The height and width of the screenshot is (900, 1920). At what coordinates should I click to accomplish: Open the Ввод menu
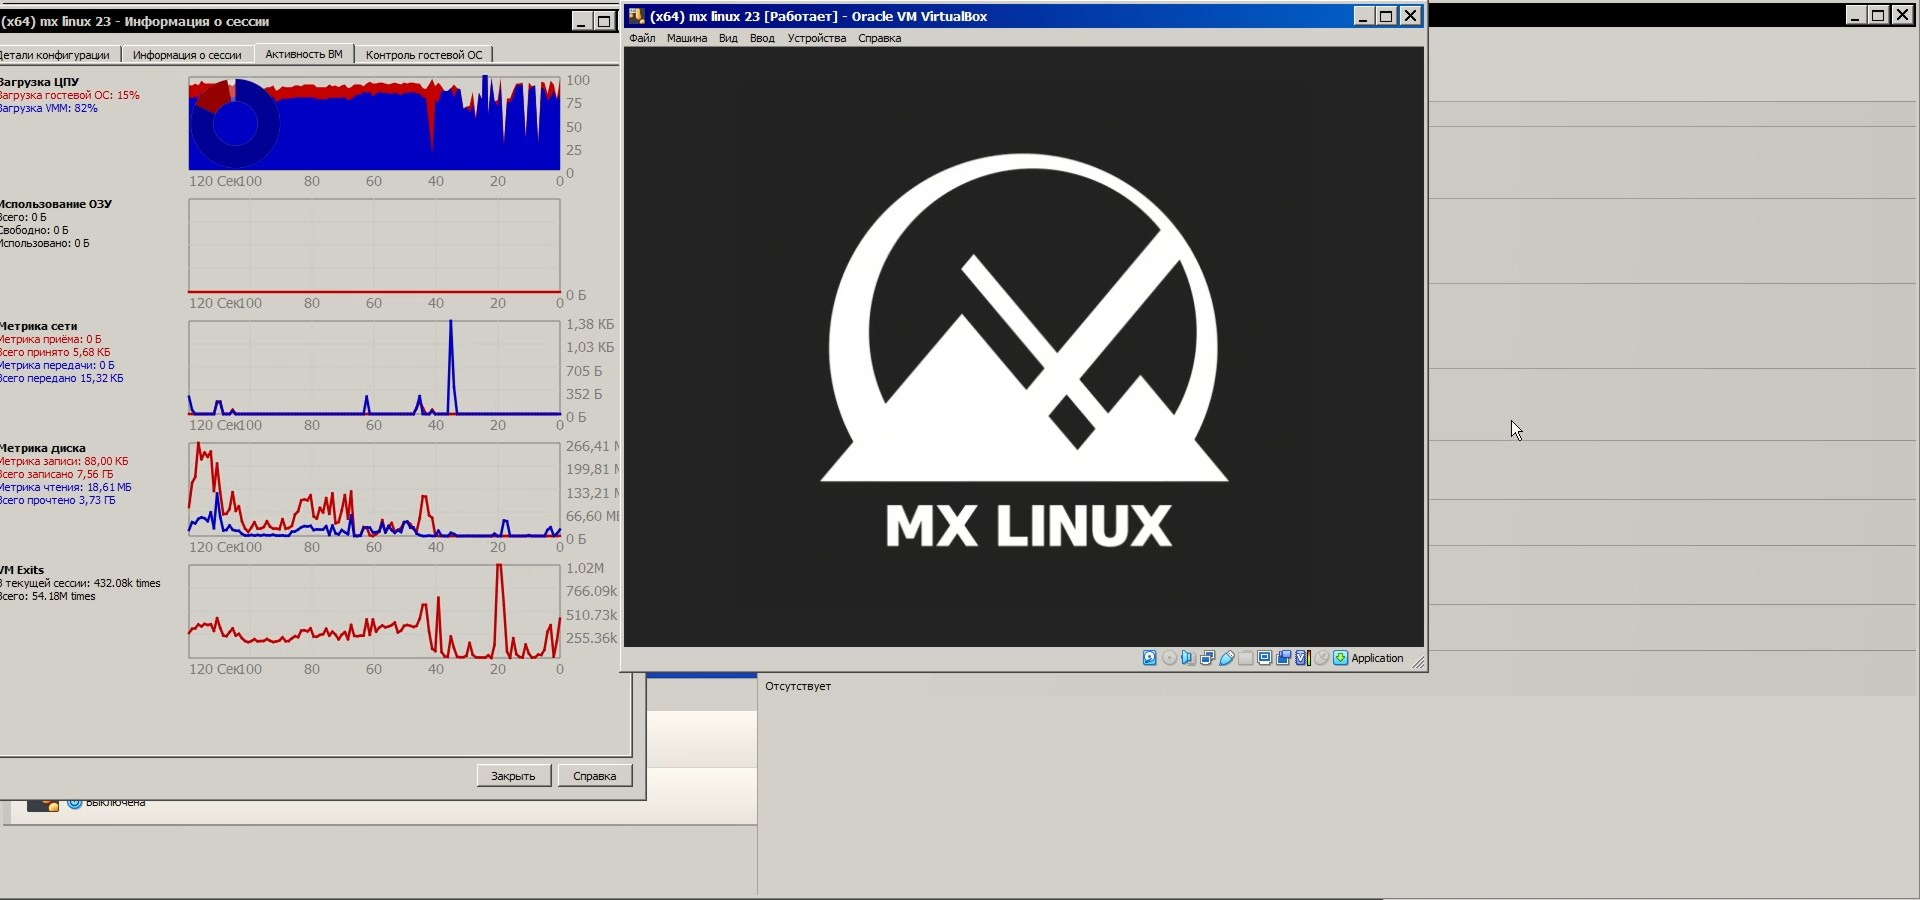[762, 38]
